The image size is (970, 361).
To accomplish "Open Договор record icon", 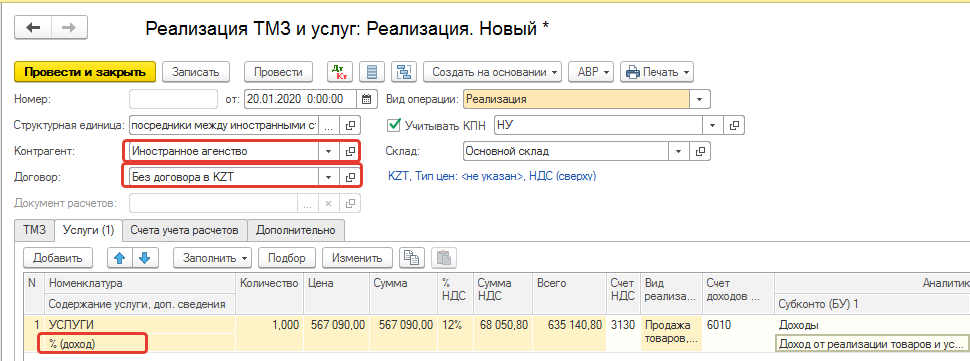I will [x=350, y=177].
